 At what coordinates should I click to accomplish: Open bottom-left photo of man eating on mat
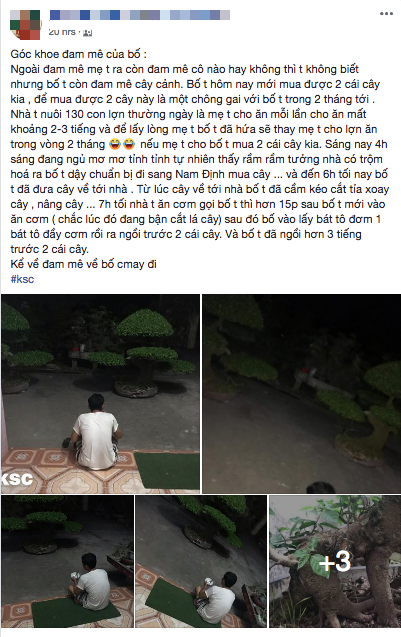[67, 562]
